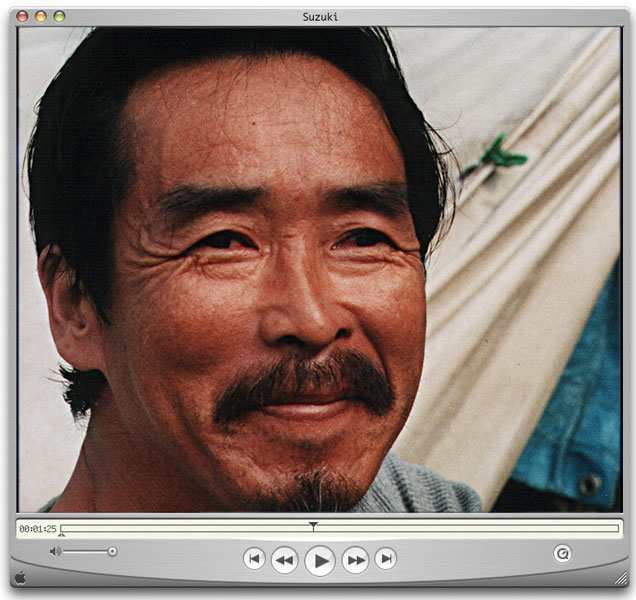636x600 pixels.
Task: Click the selection-start marker below timeline
Action: (61, 534)
